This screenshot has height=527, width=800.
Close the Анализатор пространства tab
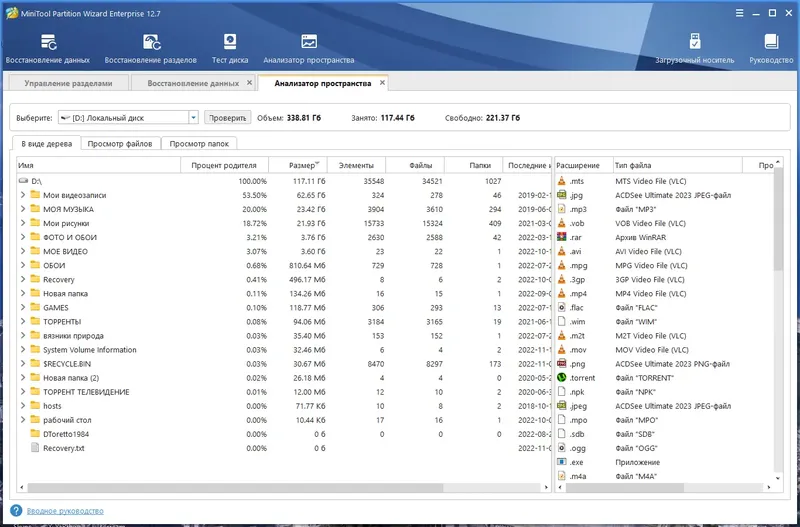coord(381,83)
